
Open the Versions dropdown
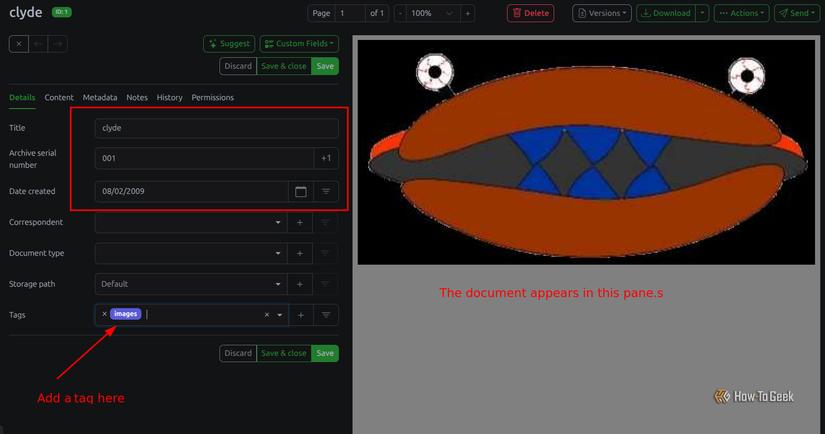[601, 13]
